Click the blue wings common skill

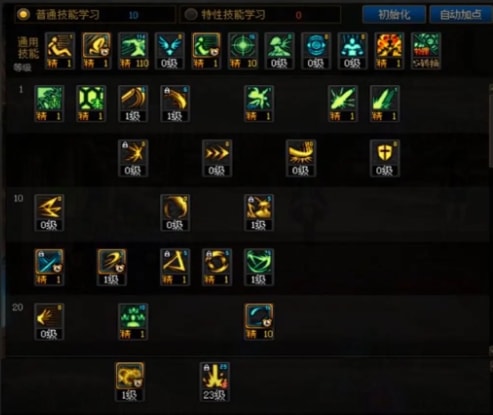(x=170, y=51)
